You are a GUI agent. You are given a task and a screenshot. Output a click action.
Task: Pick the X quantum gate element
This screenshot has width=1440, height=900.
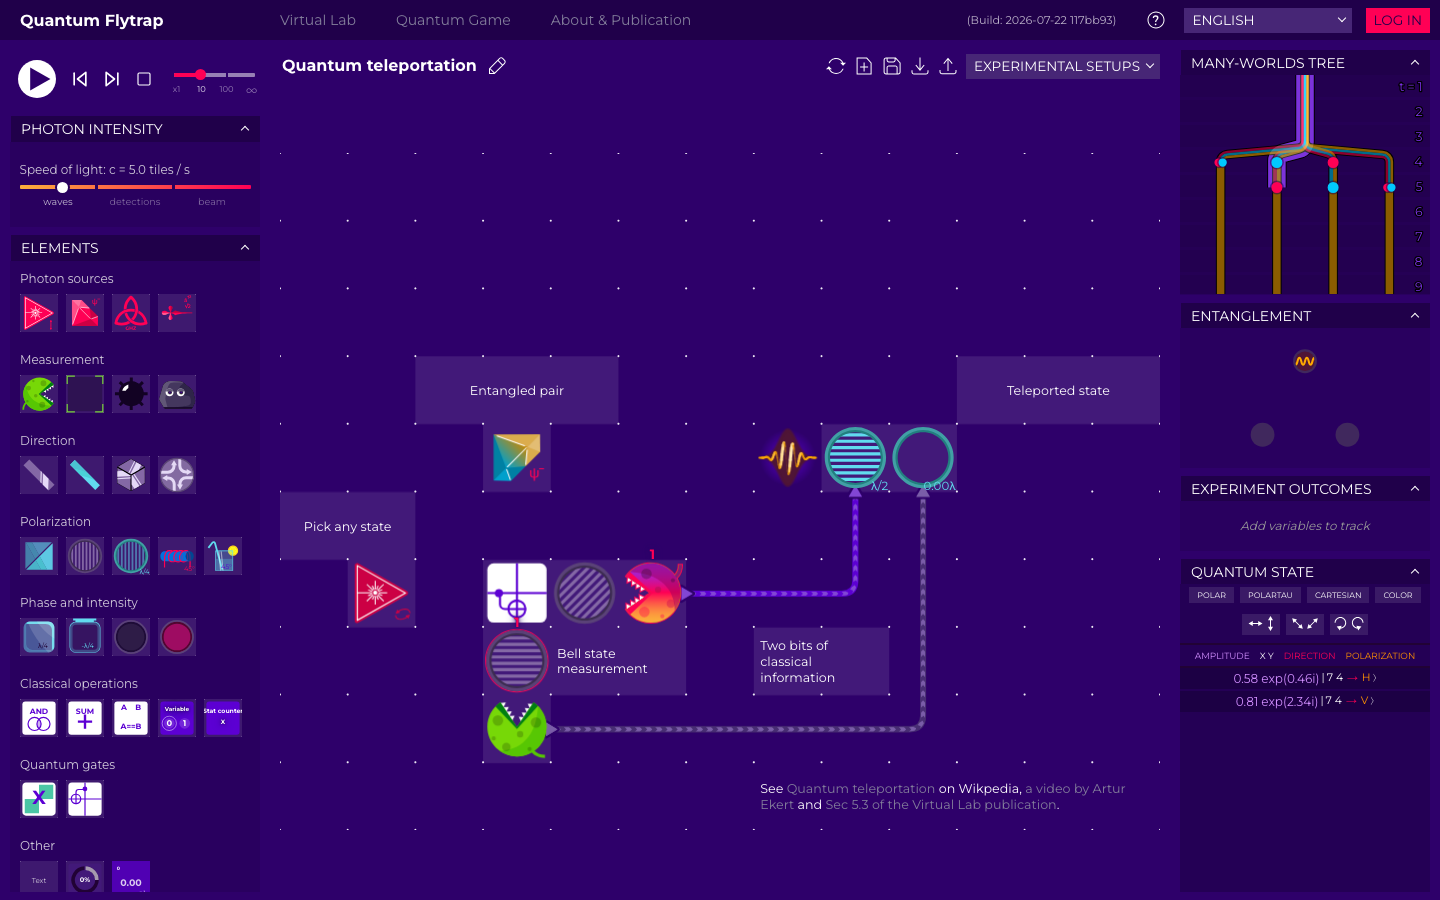[39, 799]
